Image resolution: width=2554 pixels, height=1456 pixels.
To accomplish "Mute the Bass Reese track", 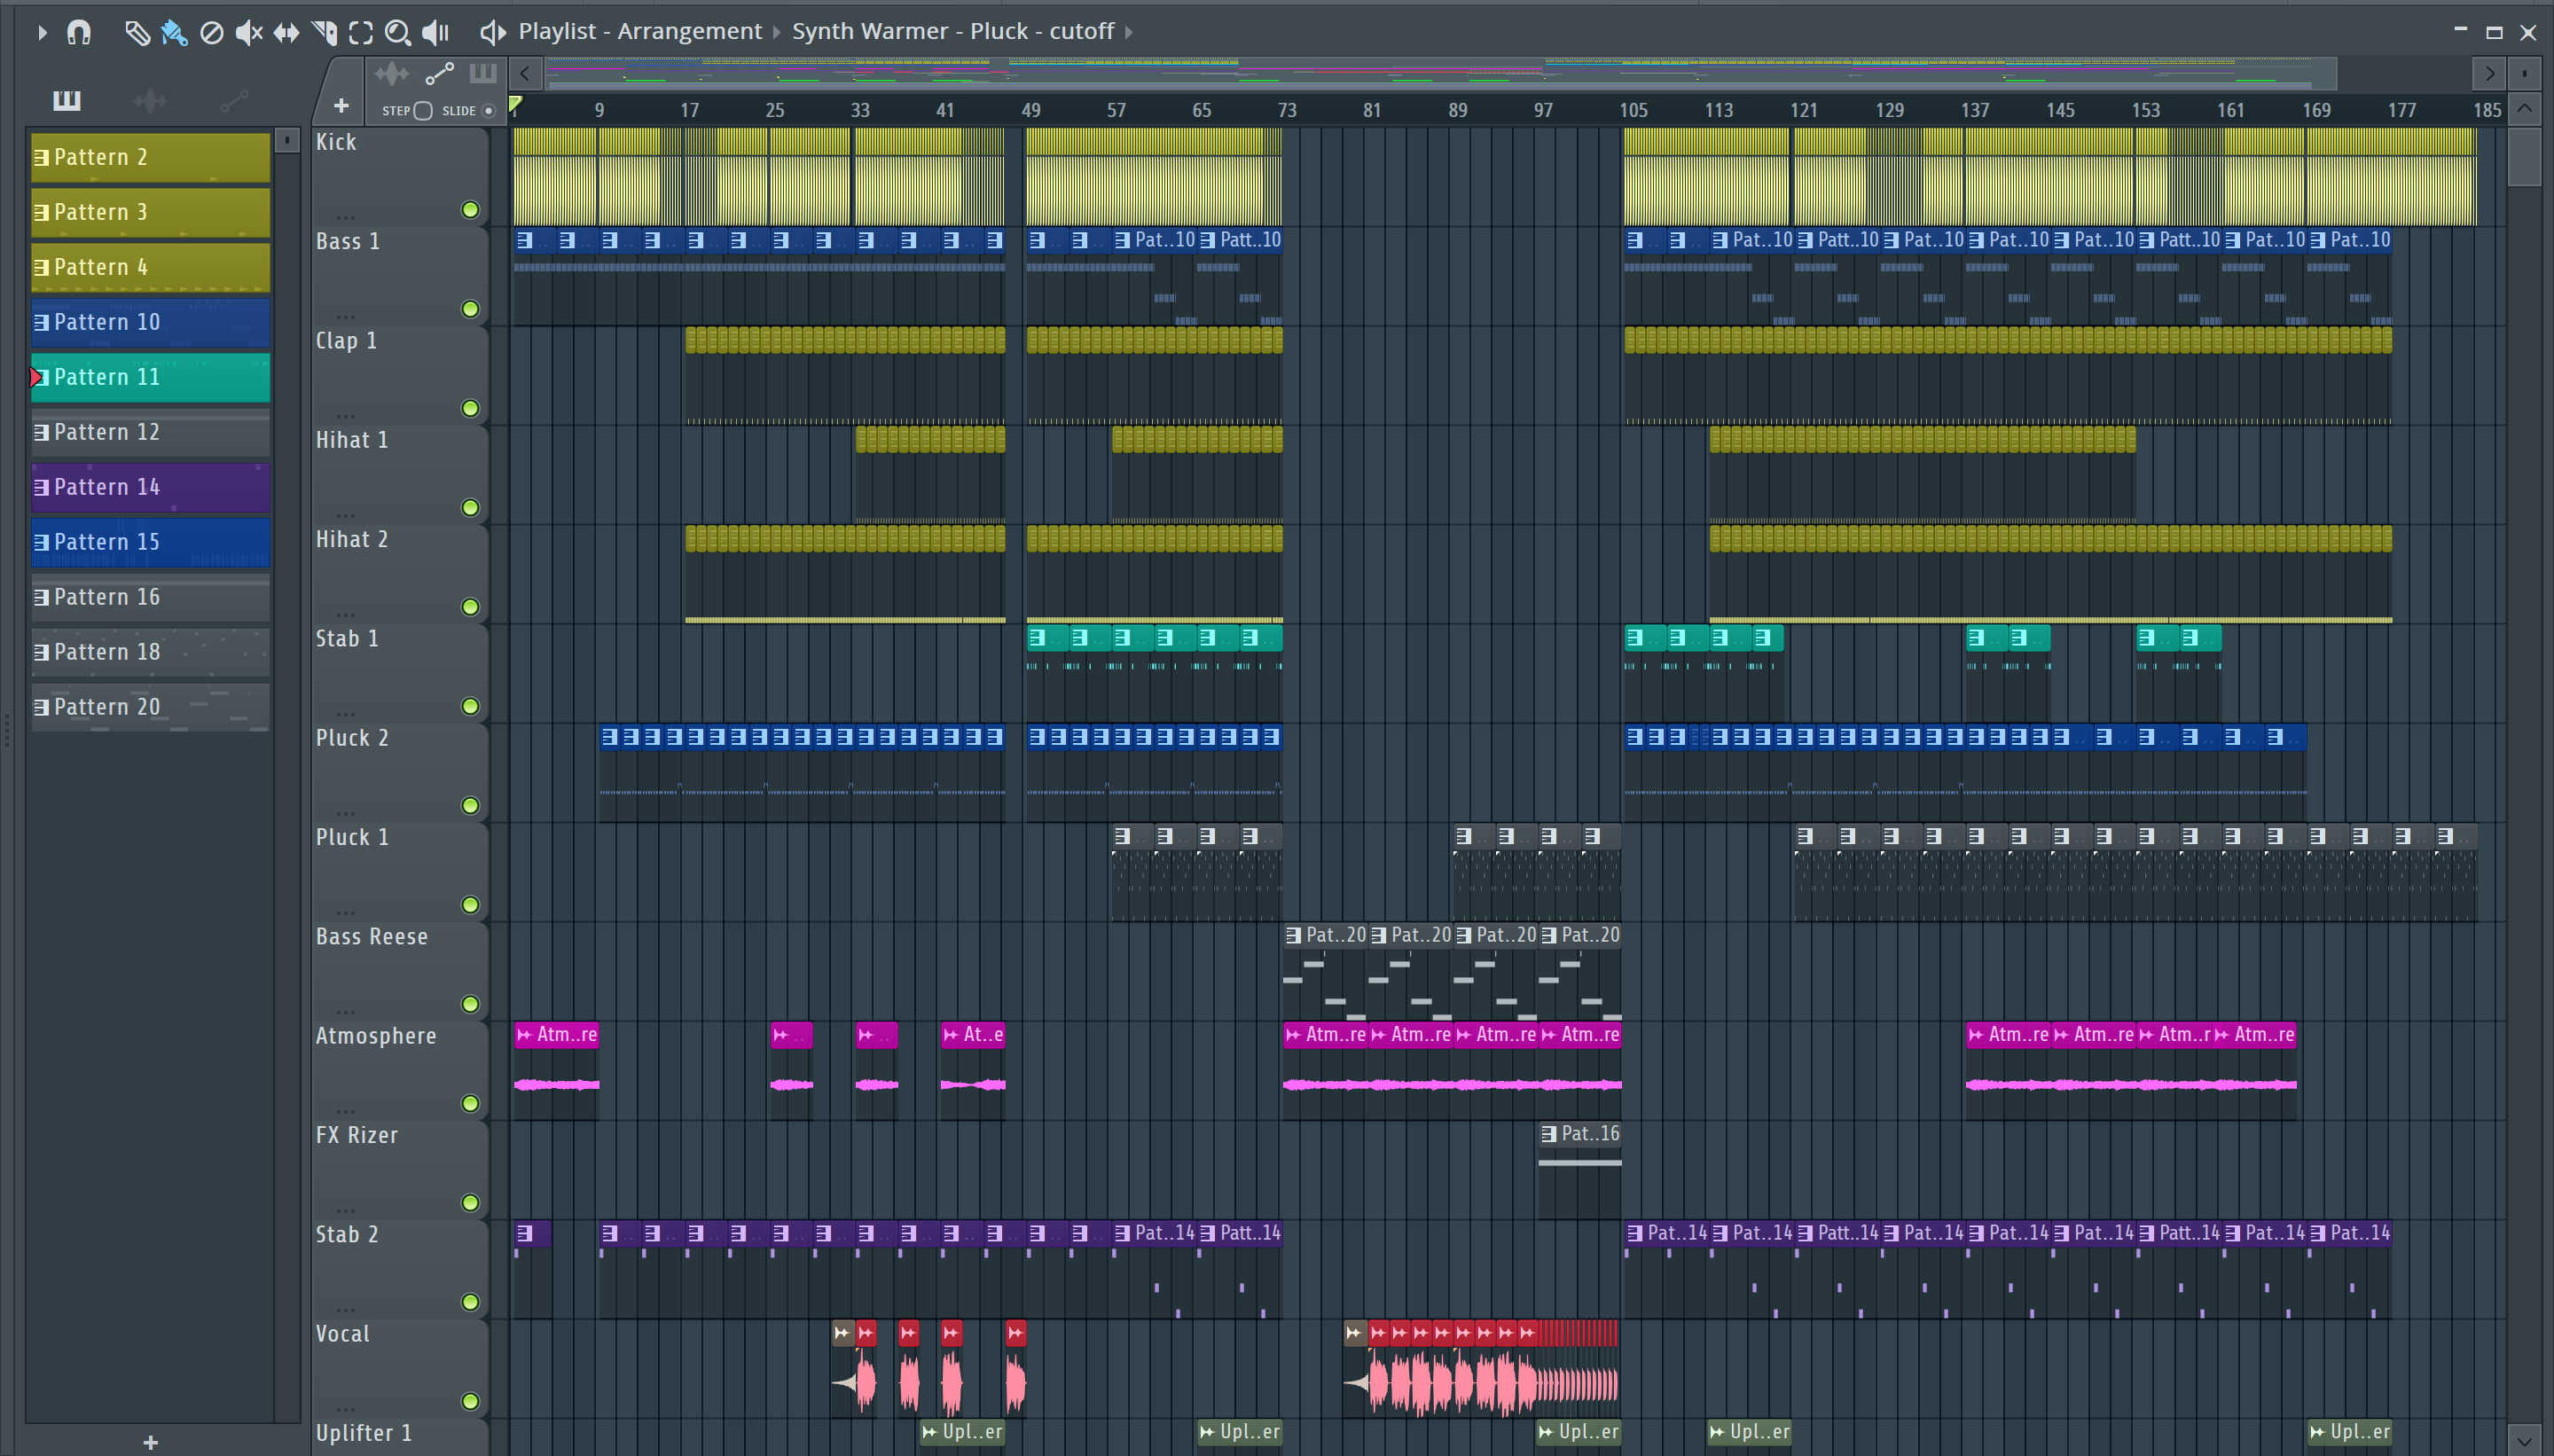I will point(470,1004).
